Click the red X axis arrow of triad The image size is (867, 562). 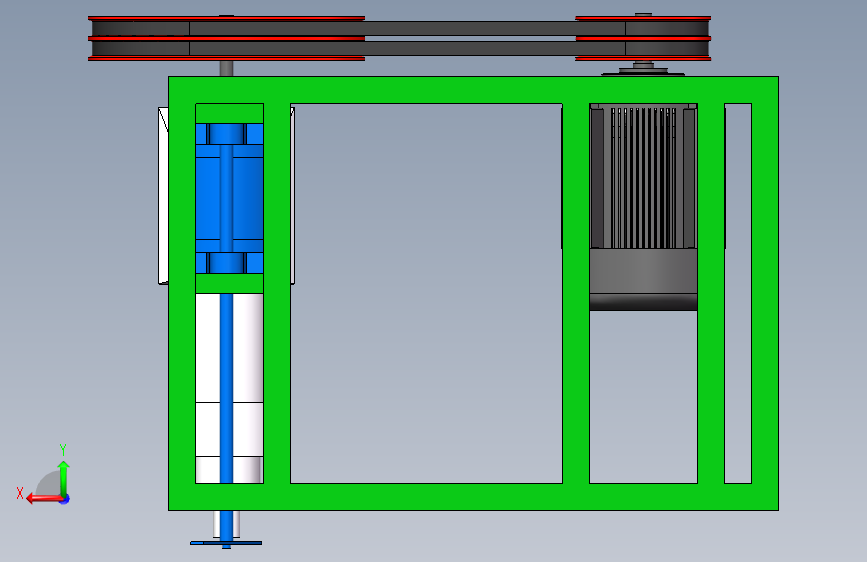pos(44,499)
